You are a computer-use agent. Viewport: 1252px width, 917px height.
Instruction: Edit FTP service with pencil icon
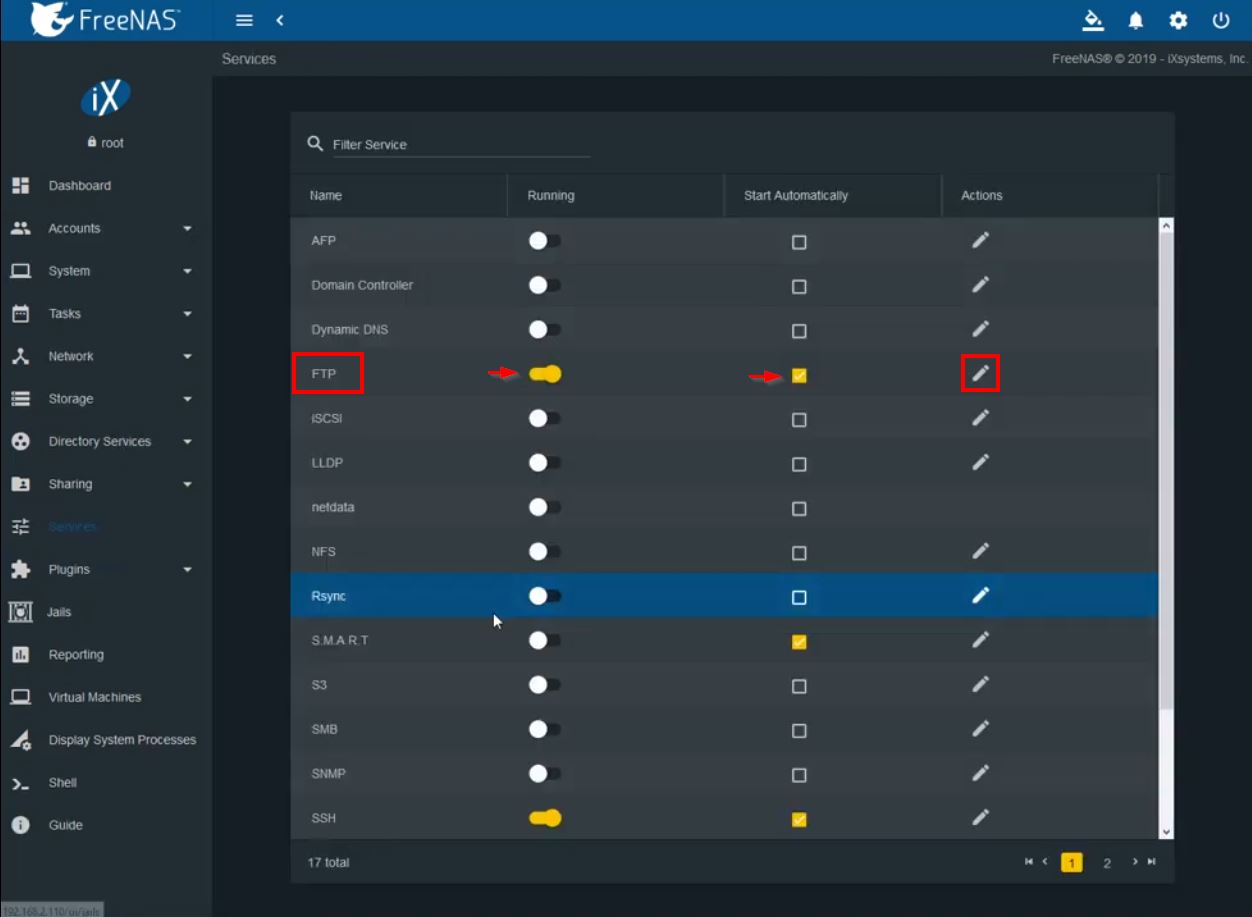tap(981, 373)
